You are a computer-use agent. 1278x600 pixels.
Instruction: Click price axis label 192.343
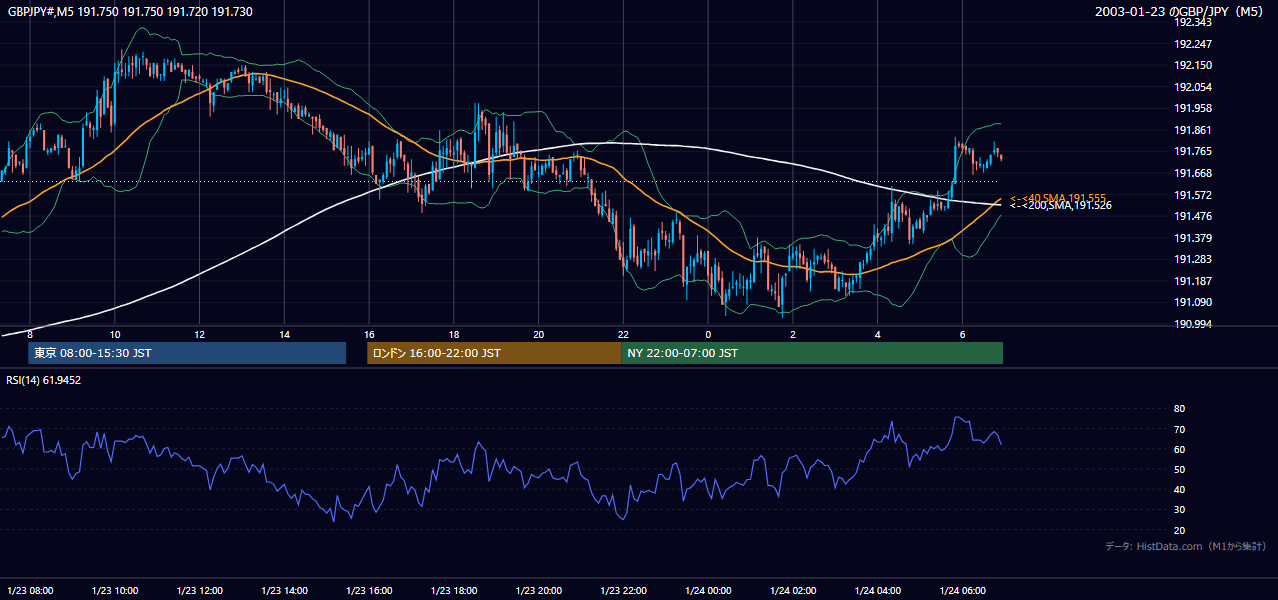[x=1193, y=22]
